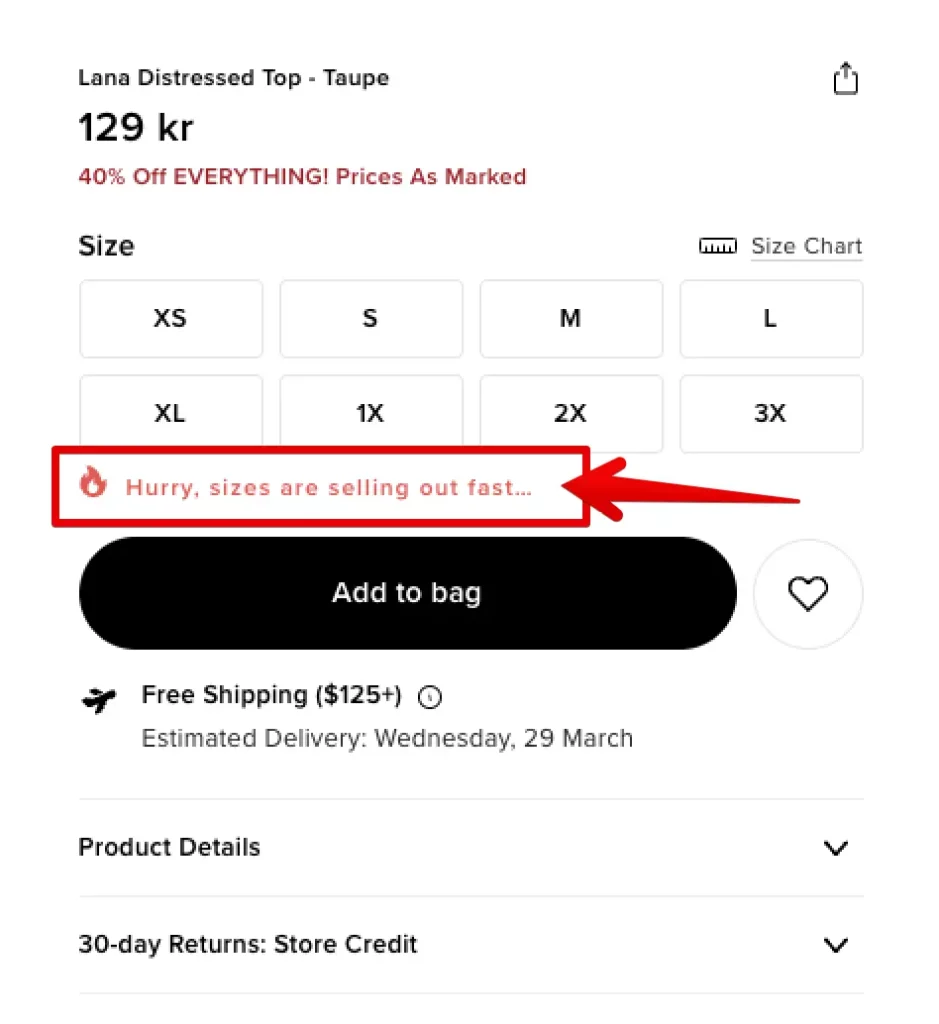Pick size 3X
Image resolution: width=939 pixels, height=1024 pixels.
tap(771, 413)
